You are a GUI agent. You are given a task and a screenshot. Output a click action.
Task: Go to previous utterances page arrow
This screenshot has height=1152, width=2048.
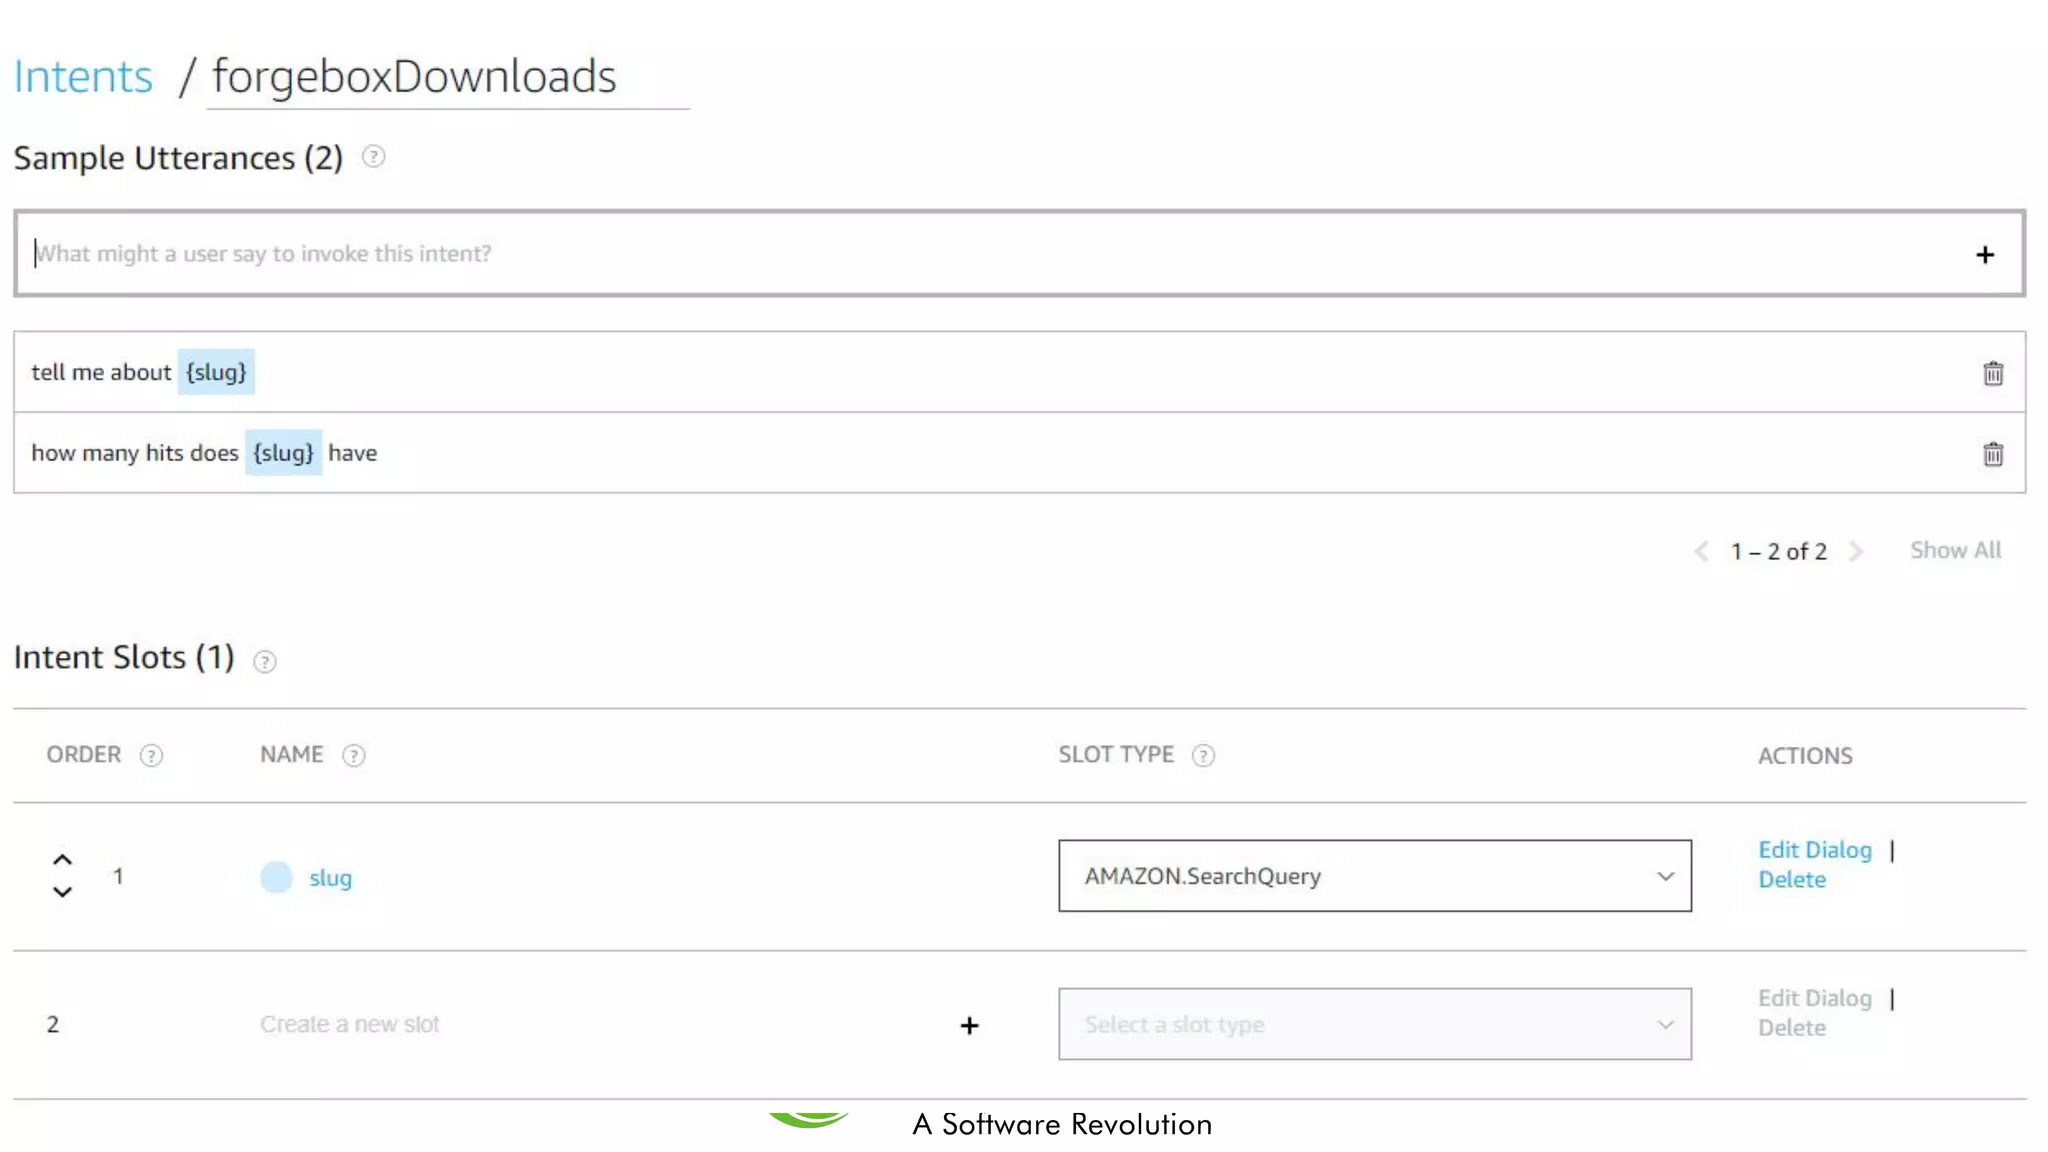pos(1701,552)
